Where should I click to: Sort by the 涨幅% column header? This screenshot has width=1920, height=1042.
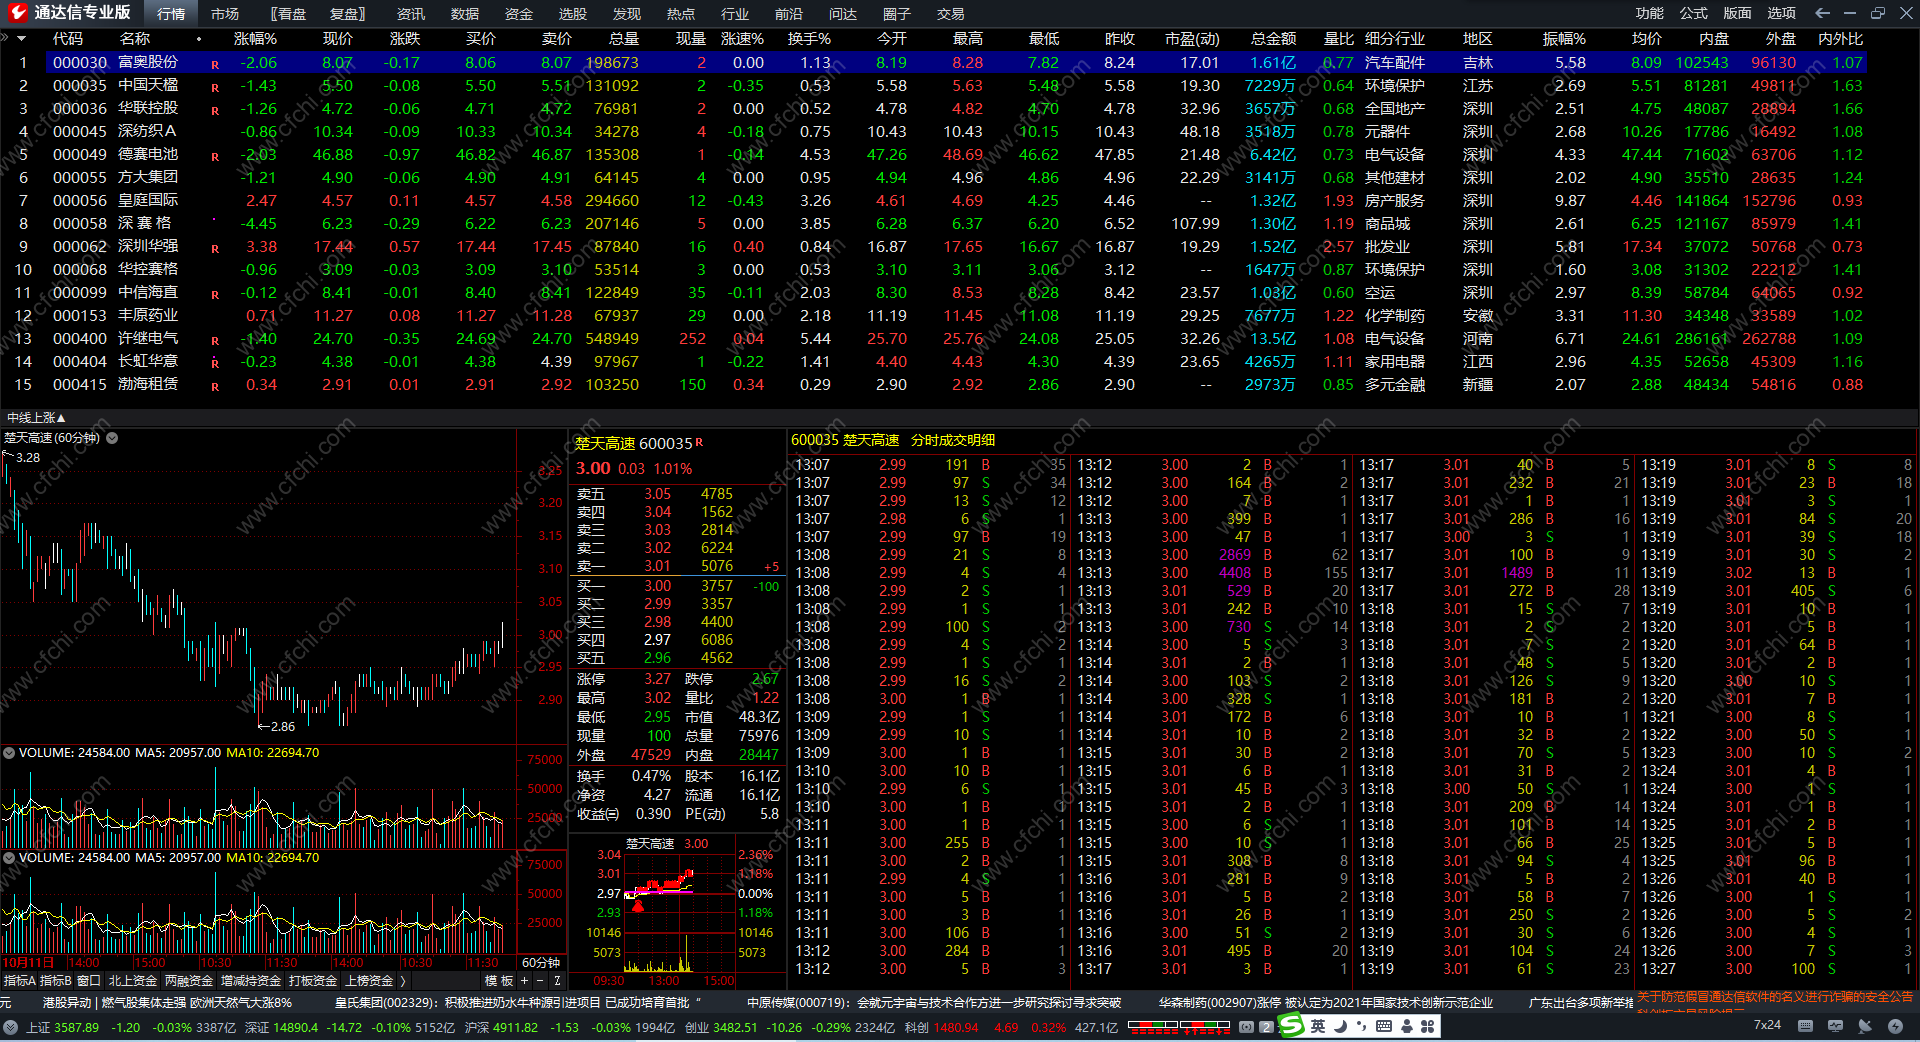coord(255,38)
